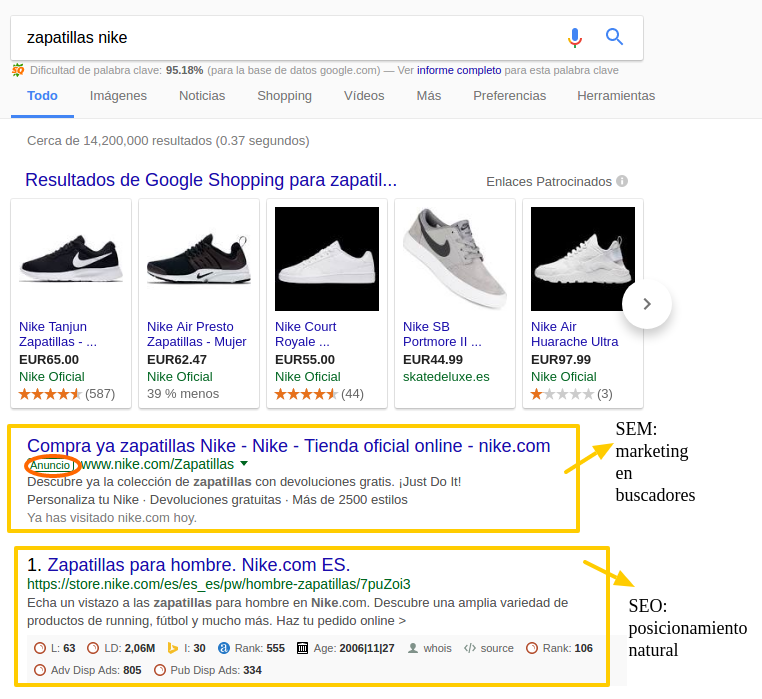The image size is (762, 699).
Task: Click the source code brackets icon
Action: coord(470,648)
